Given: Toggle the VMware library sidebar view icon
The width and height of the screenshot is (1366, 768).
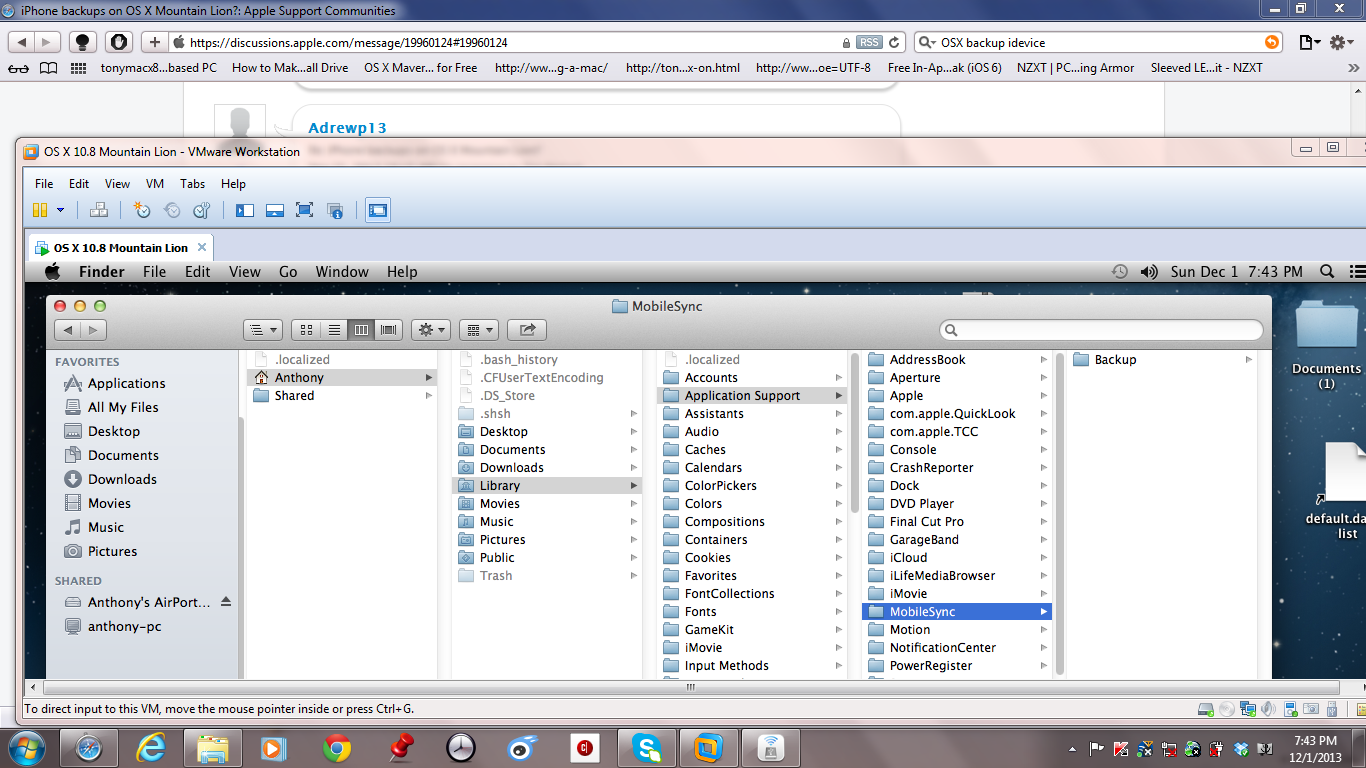Looking at the screenshot, I should pos(245,210).
